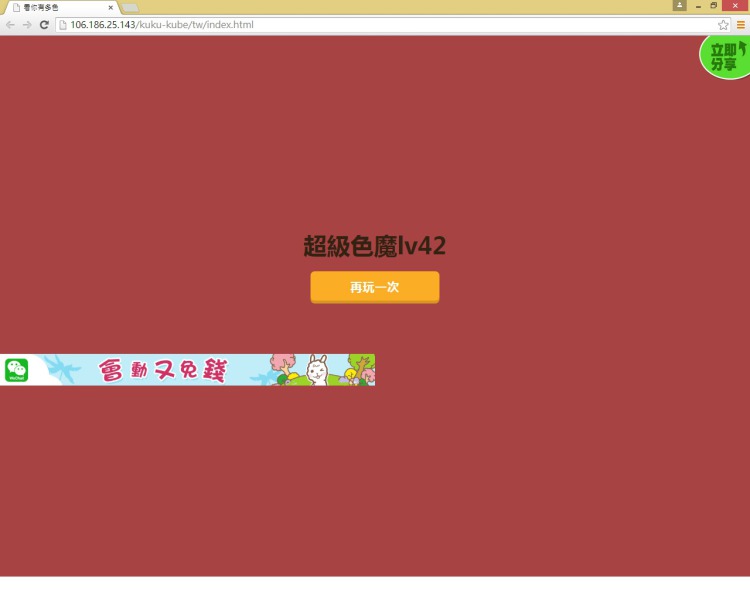Minimize the browser window
750x600 pixels.
[698, 6]
